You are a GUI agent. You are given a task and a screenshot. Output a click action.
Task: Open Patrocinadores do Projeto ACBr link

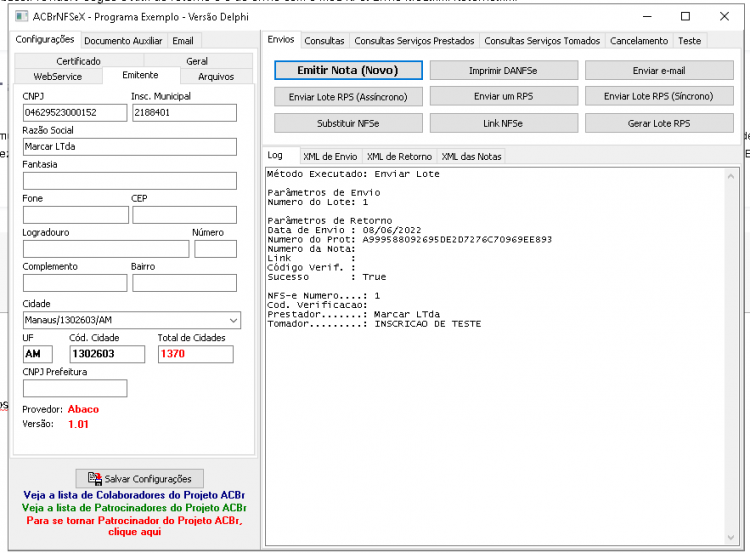(x=134, y=508)
